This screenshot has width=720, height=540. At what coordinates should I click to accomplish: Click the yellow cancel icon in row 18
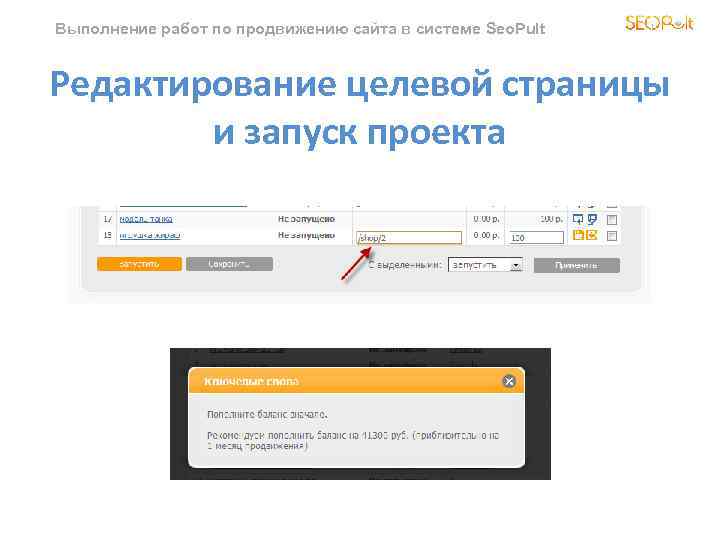click(592, 235)
